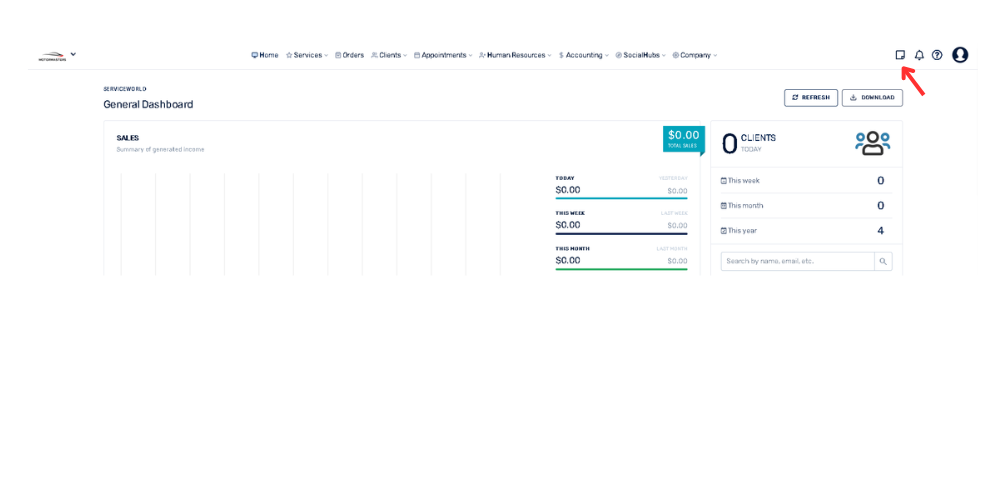Open the Orders menu item
The image size is (1000, 500).
tap(350, 55)
